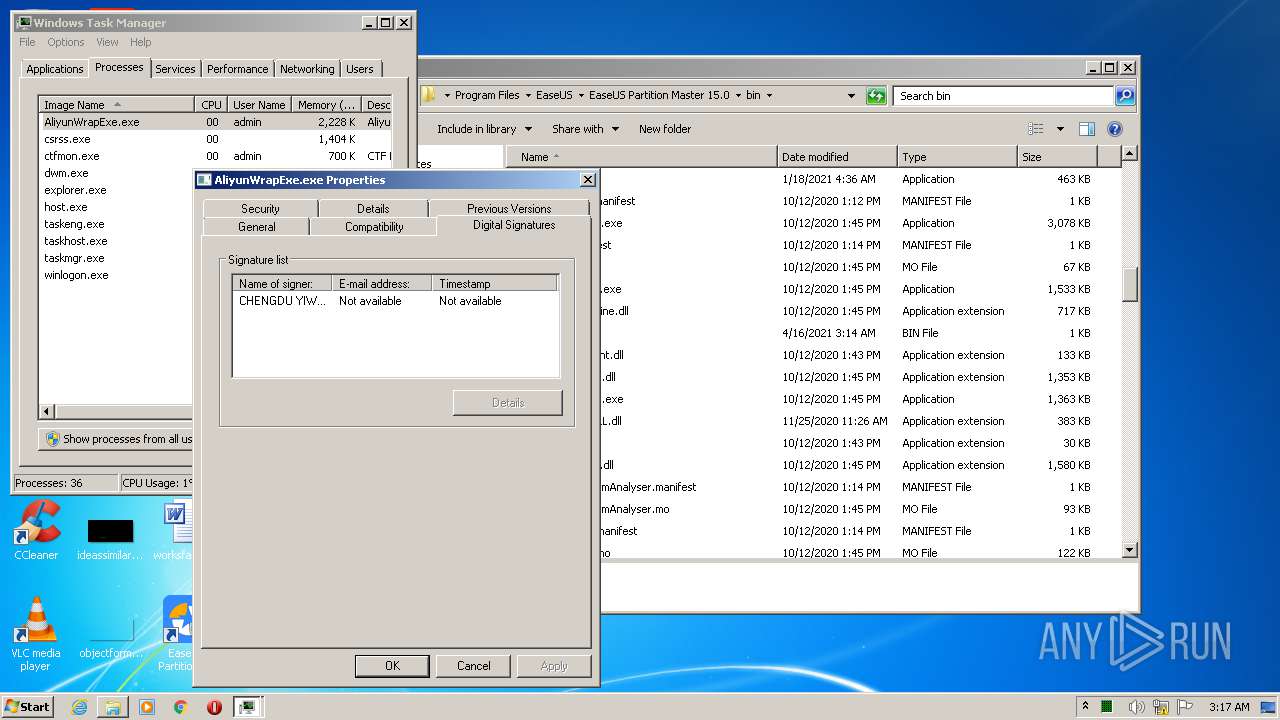This screenshot has width=1280, height=720.
Task: Click the address bar folder icon
Action: click(x=429, y=96)
